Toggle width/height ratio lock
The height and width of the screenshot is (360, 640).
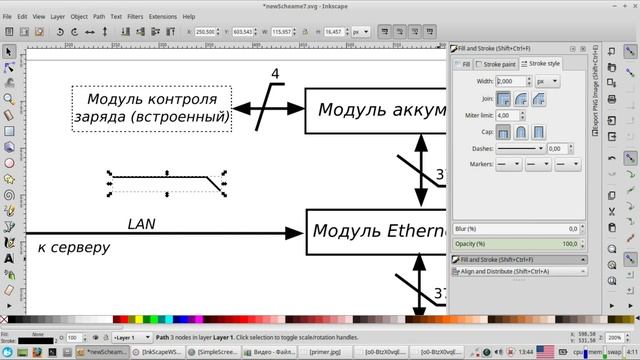(x=305, y=32)
